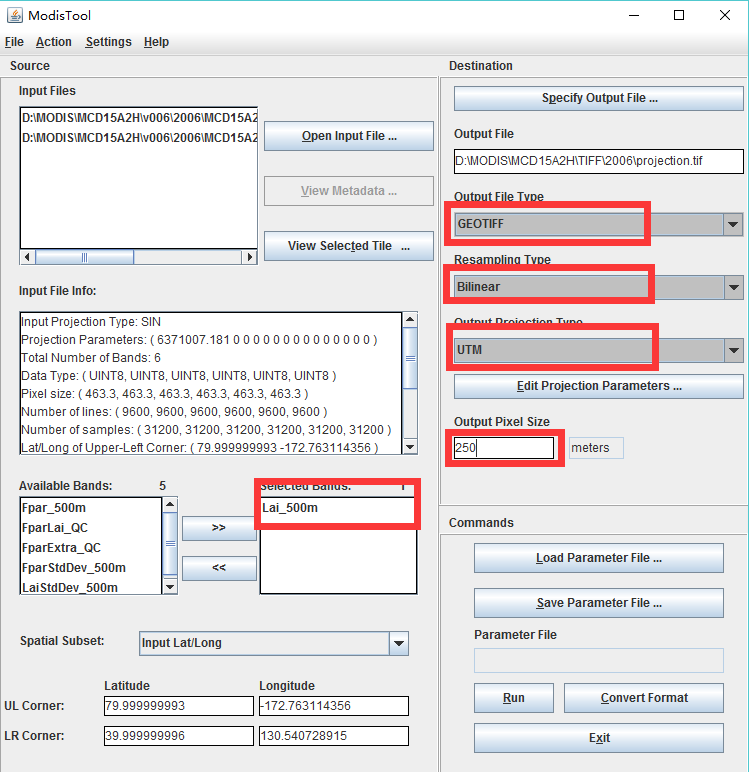Open Output Projection Type dropdown
This screenshot has height=772, width=749.
pos(734,351)
